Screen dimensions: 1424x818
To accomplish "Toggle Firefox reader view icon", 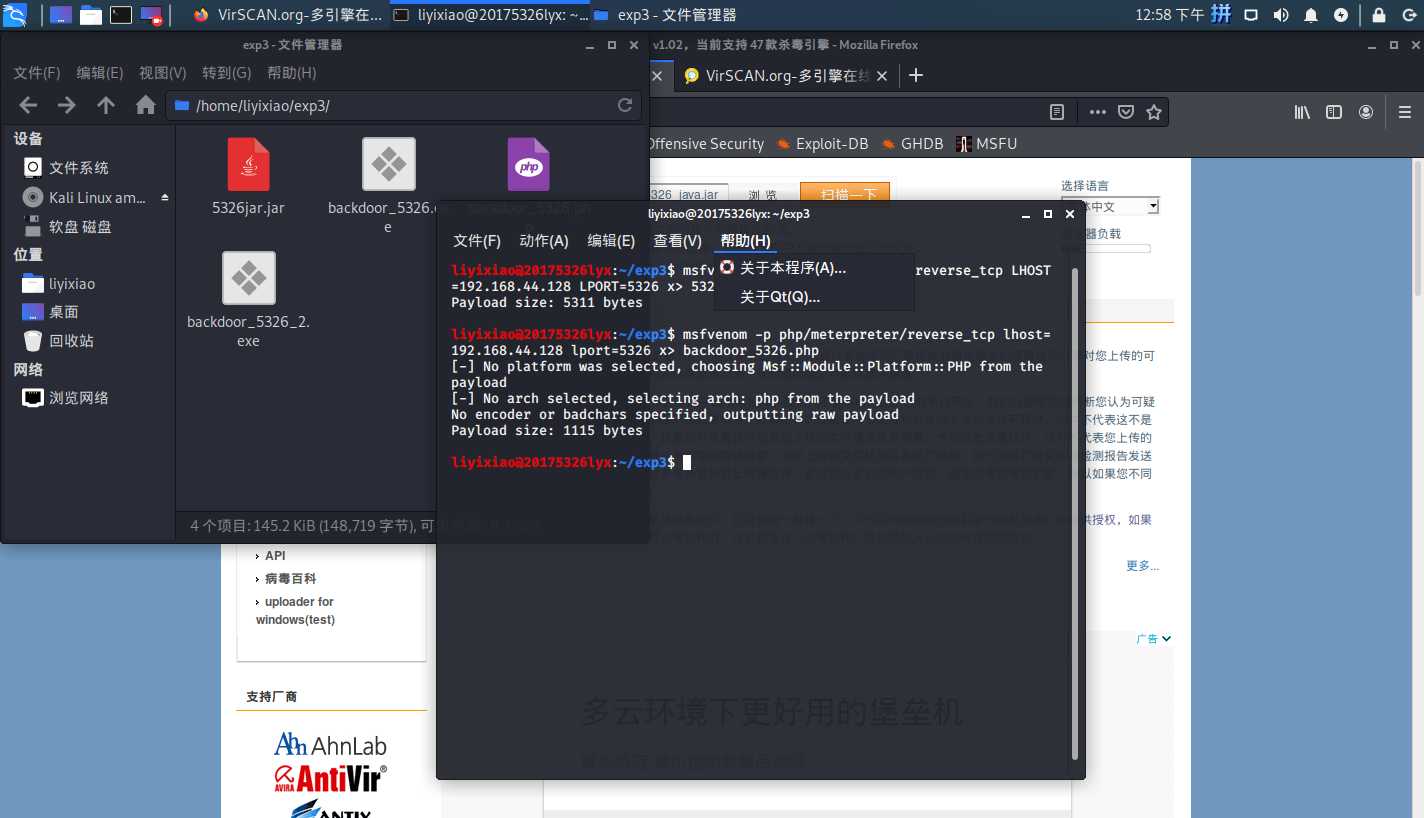I will point(1057,113).
